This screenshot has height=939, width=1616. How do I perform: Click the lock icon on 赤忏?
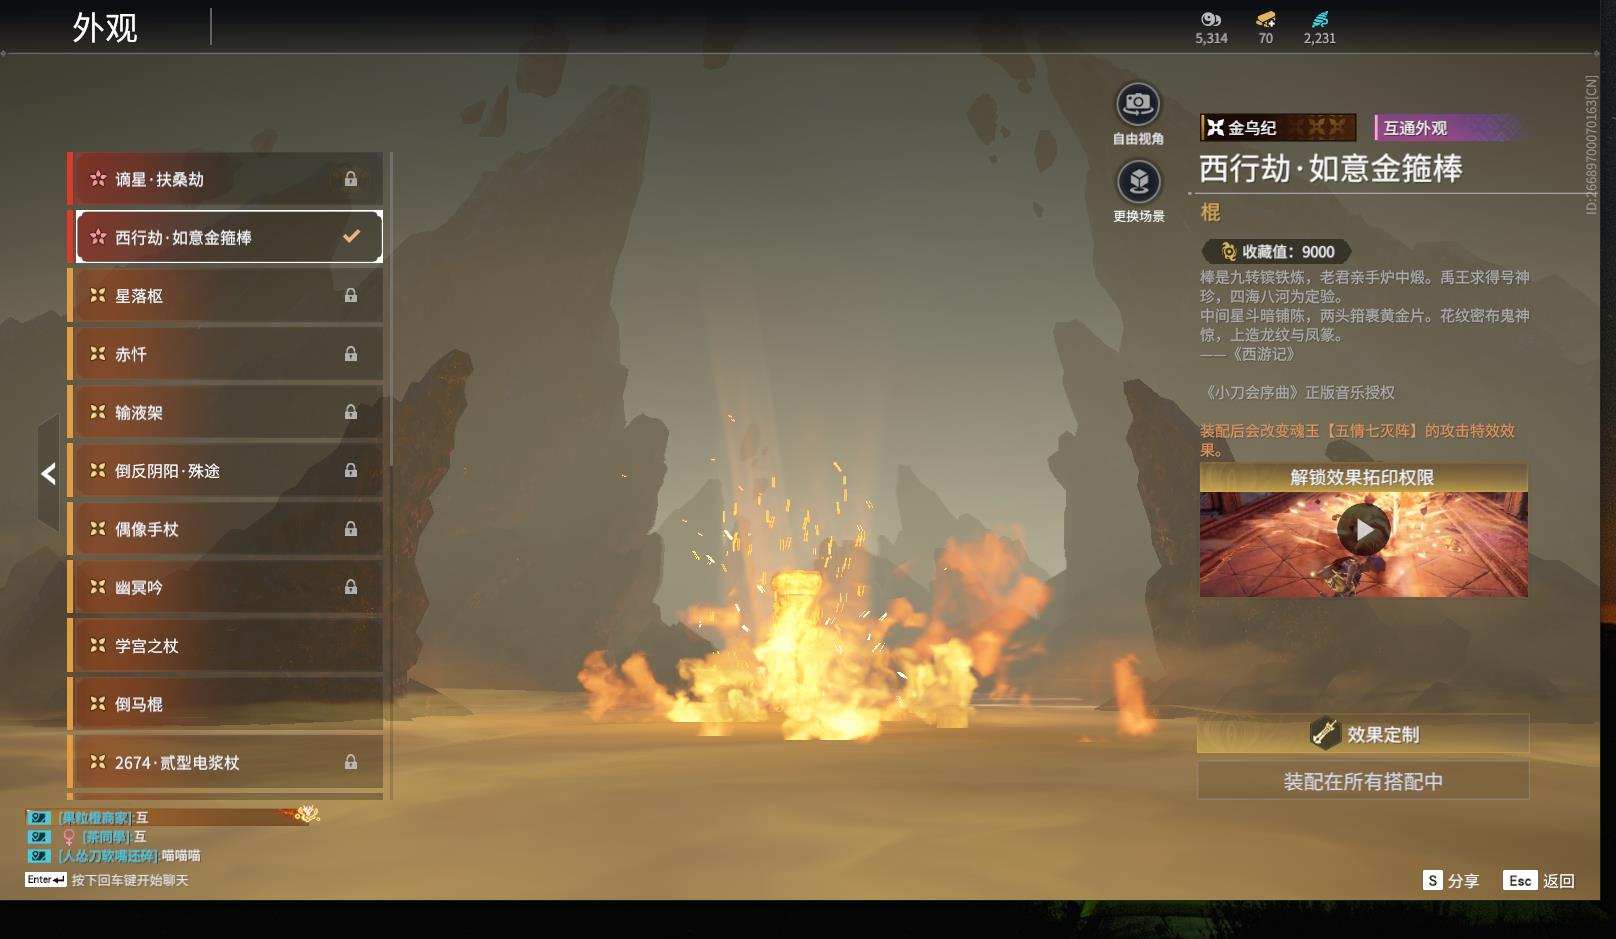351,353
